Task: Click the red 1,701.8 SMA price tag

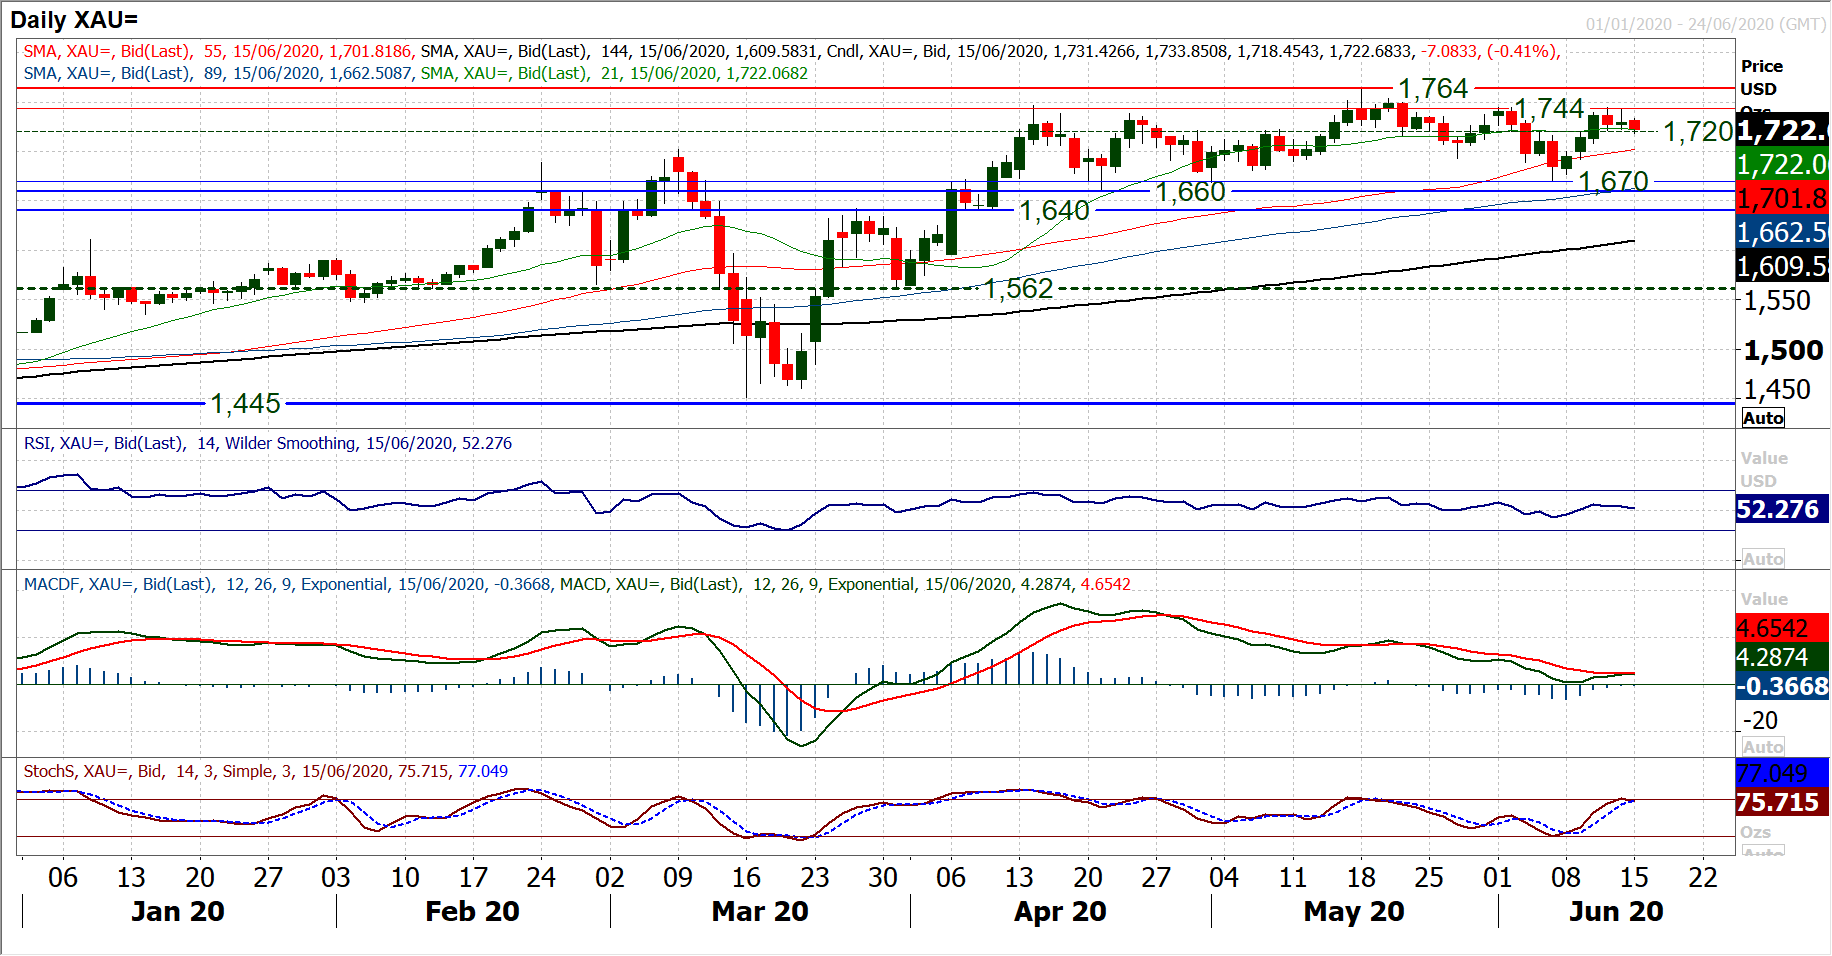Action: pos(1781,198)
